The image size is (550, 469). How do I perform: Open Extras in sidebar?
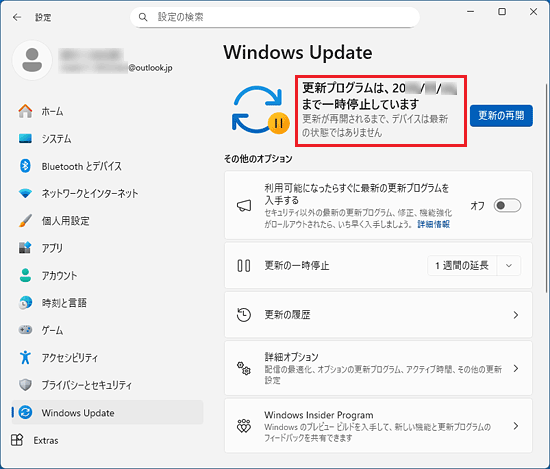107,440
